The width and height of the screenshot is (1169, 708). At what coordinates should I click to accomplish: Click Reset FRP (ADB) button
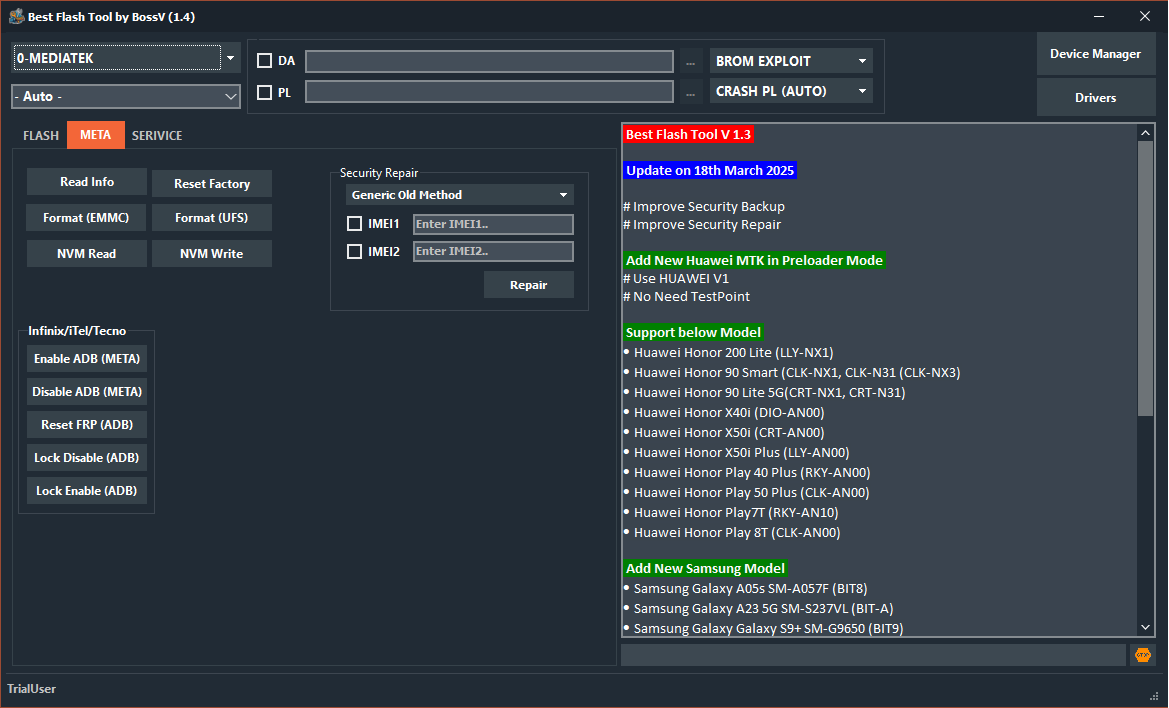pyautogui.click(x=87, y=425)
